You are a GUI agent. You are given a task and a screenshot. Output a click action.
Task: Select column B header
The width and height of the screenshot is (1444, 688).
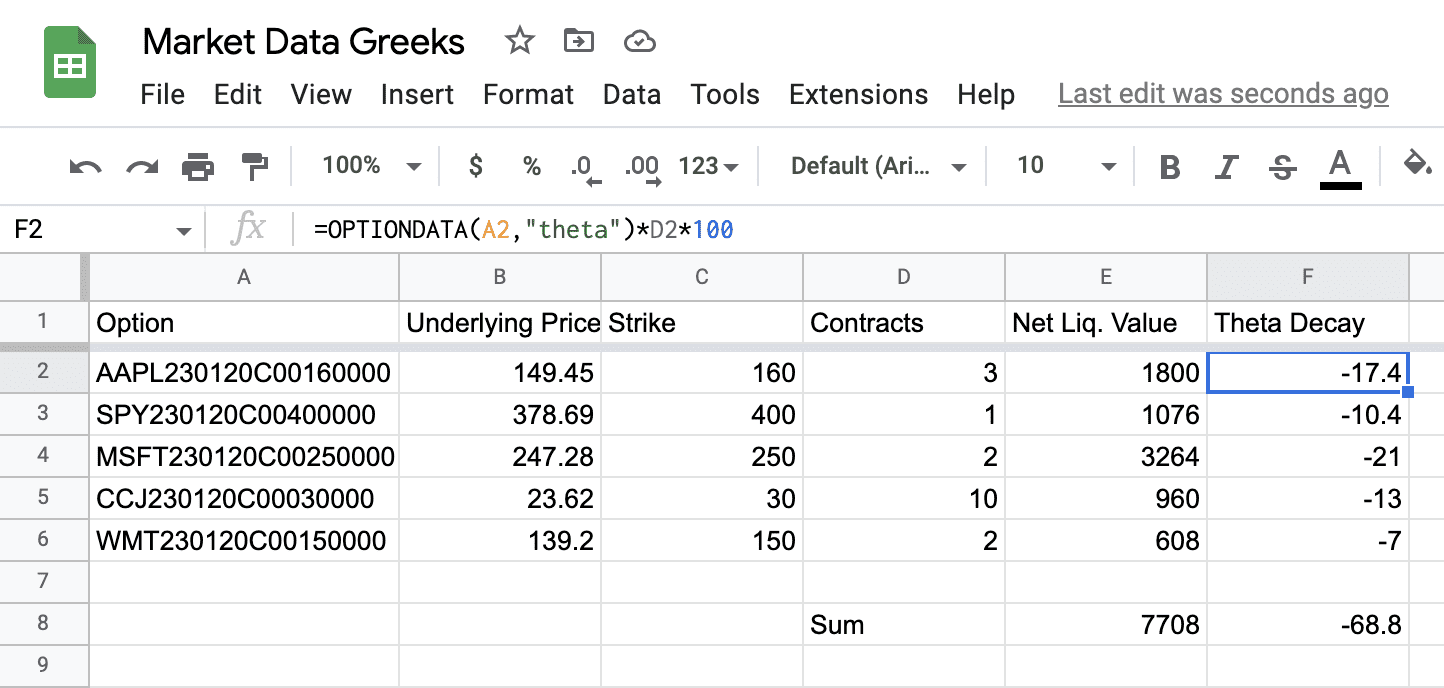click(x=500, y=277)
